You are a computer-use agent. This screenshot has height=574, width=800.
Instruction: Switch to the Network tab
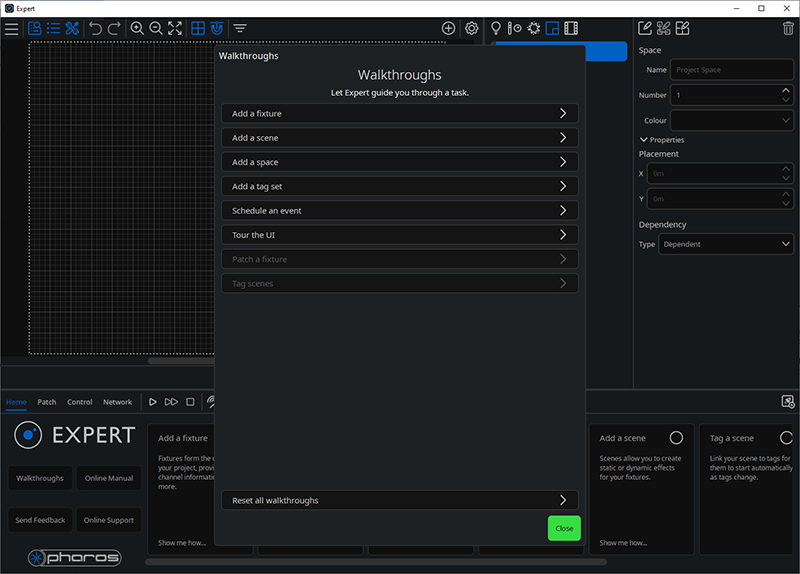click(x=117, y=402)
